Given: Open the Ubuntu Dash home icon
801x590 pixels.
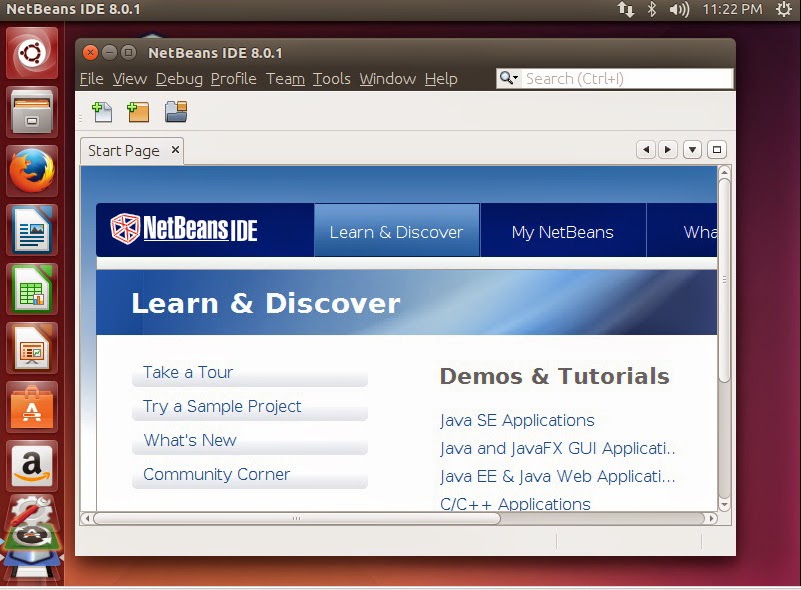Looking at the screenshot, I should click(32, 53).
